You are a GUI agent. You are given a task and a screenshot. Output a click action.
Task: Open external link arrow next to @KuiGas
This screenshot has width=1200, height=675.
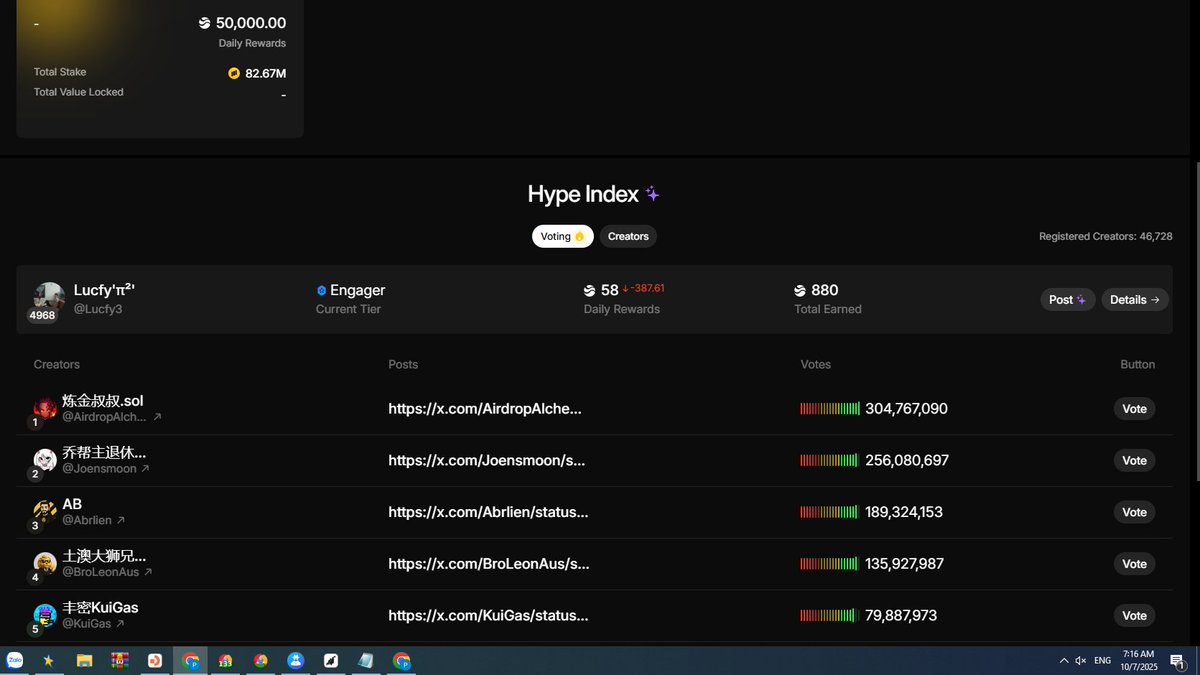(120, 624)
